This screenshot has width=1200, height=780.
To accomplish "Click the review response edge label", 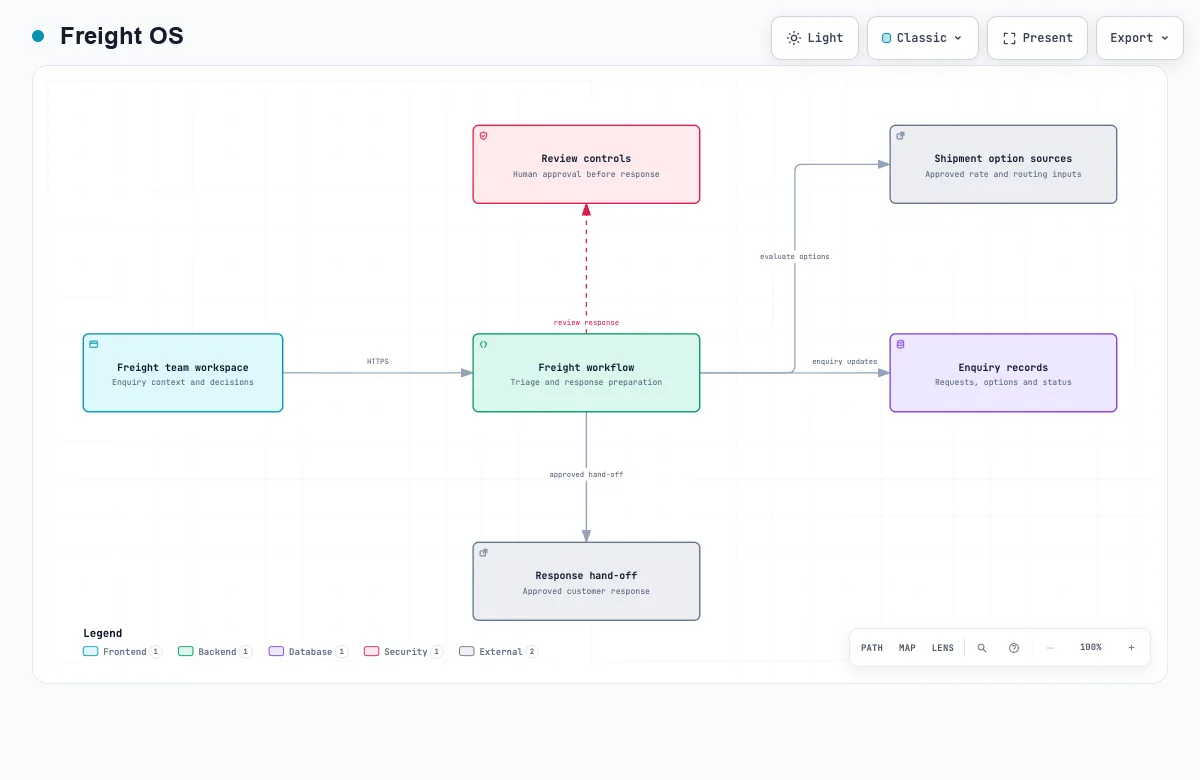I will point(586,322).
